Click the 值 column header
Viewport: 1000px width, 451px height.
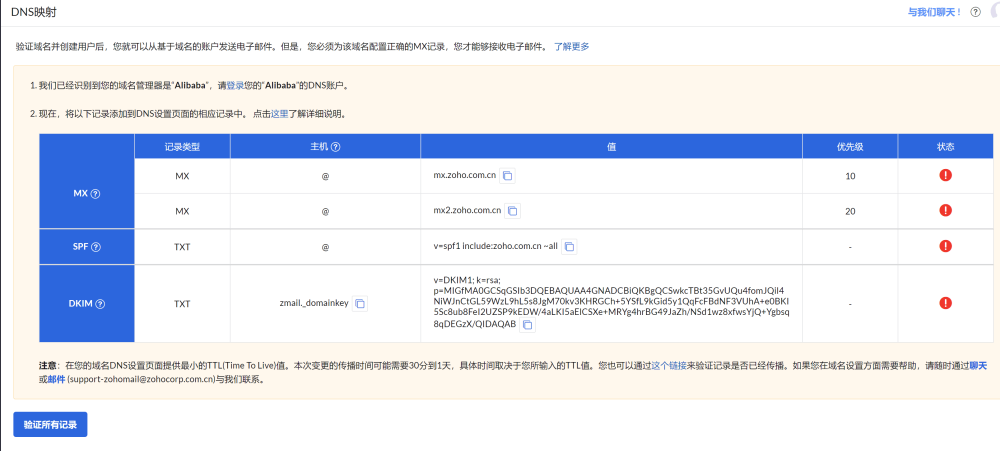pyautogui.click(x=612, y=147)
